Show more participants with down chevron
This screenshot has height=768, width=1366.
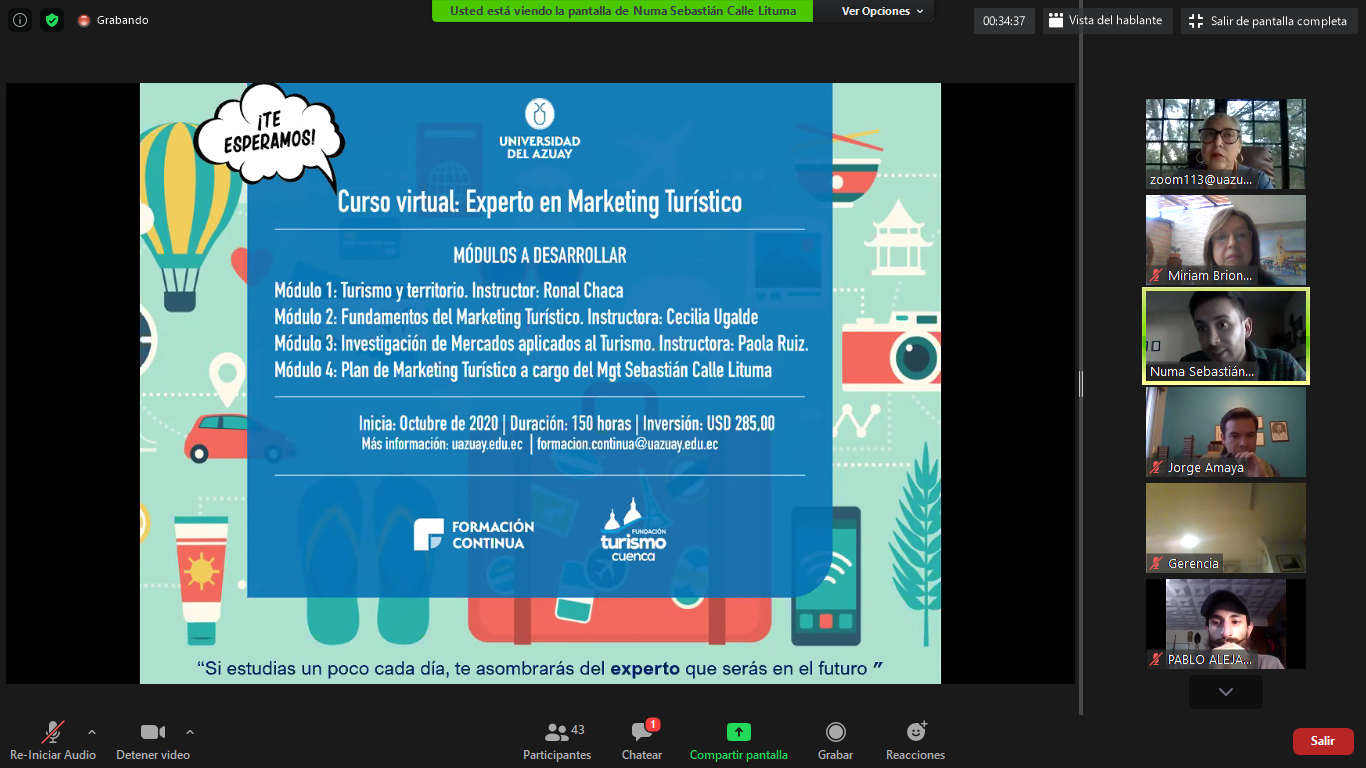pos(1226,691)
